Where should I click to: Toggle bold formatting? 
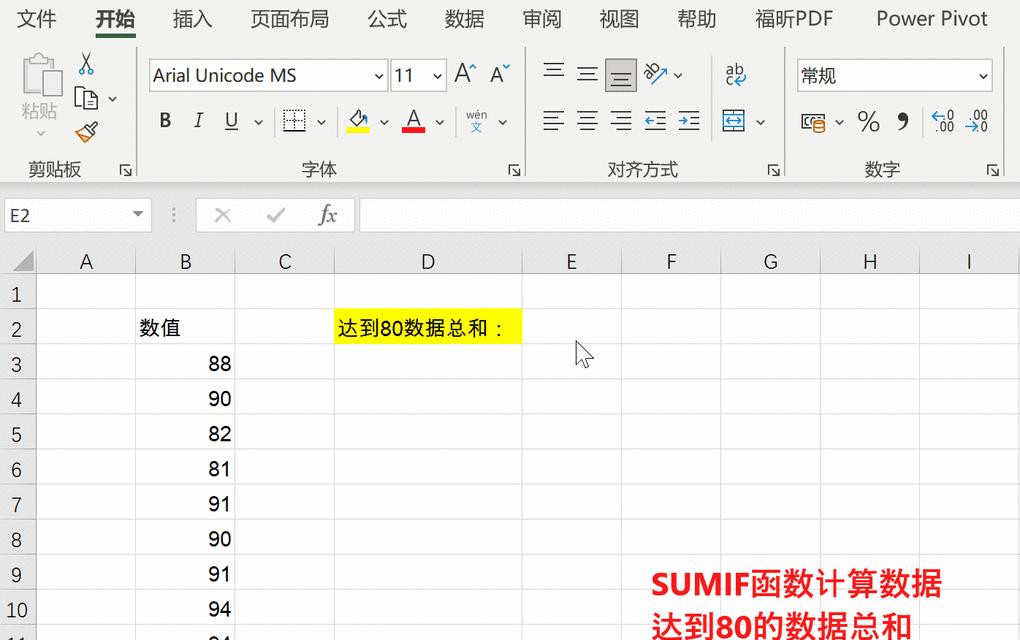(165, 121)
